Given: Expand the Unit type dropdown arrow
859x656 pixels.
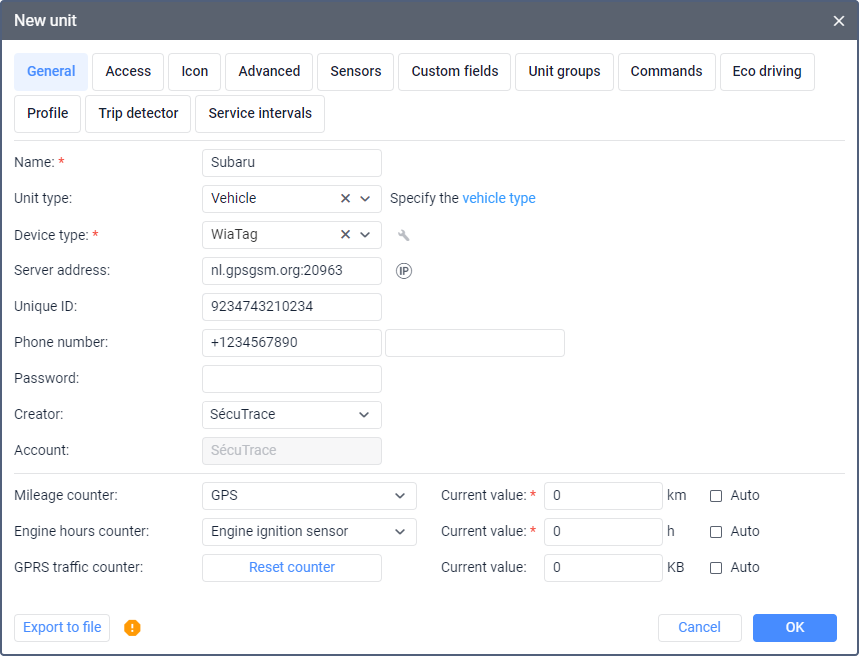Looking at the screenshot, I should tap(366, 199).
